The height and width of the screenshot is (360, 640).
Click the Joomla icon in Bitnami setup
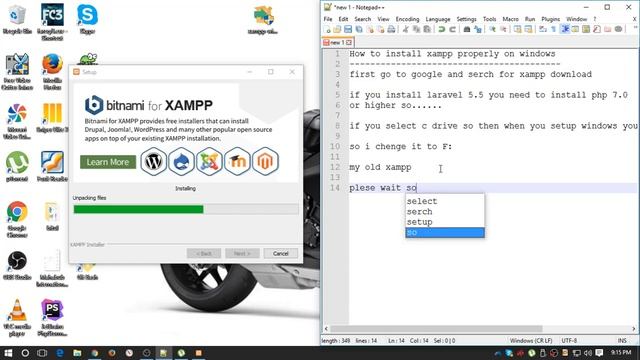[209, 162]
